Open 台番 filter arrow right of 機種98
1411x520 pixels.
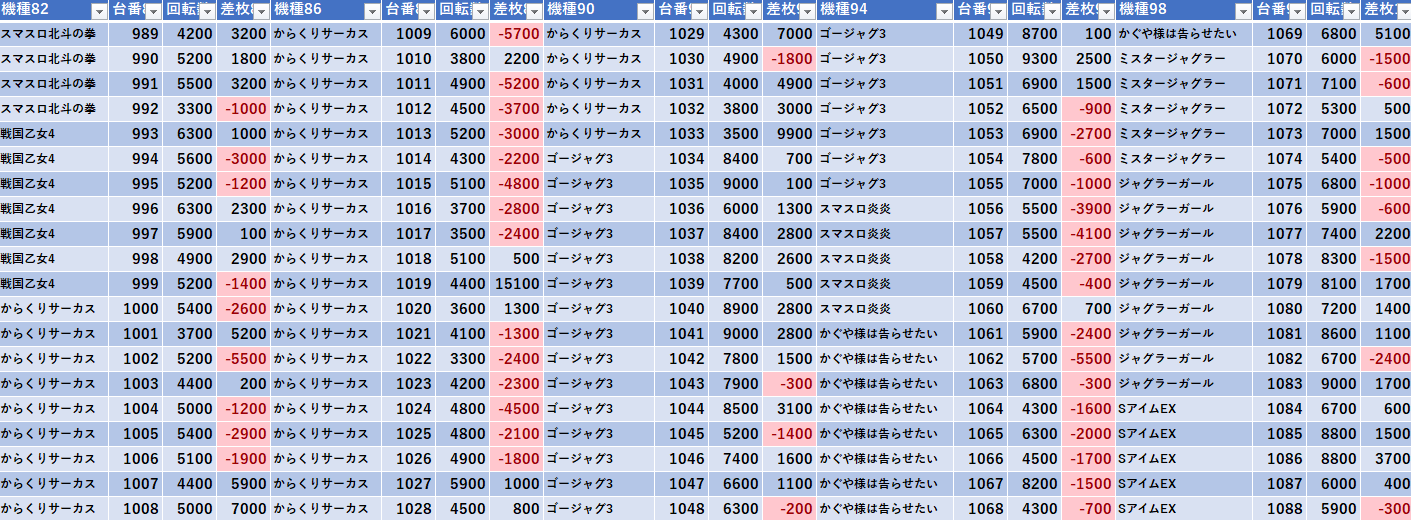click(1296, 11)
